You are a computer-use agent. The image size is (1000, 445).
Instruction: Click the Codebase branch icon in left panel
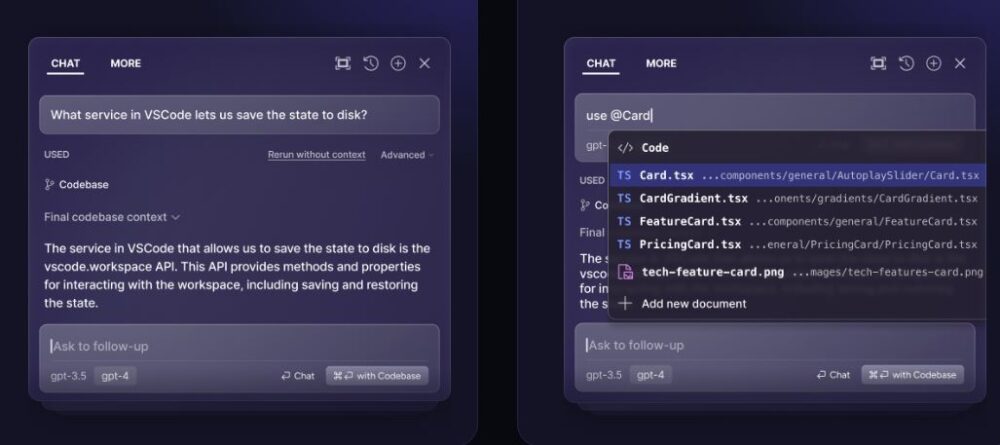49,184
